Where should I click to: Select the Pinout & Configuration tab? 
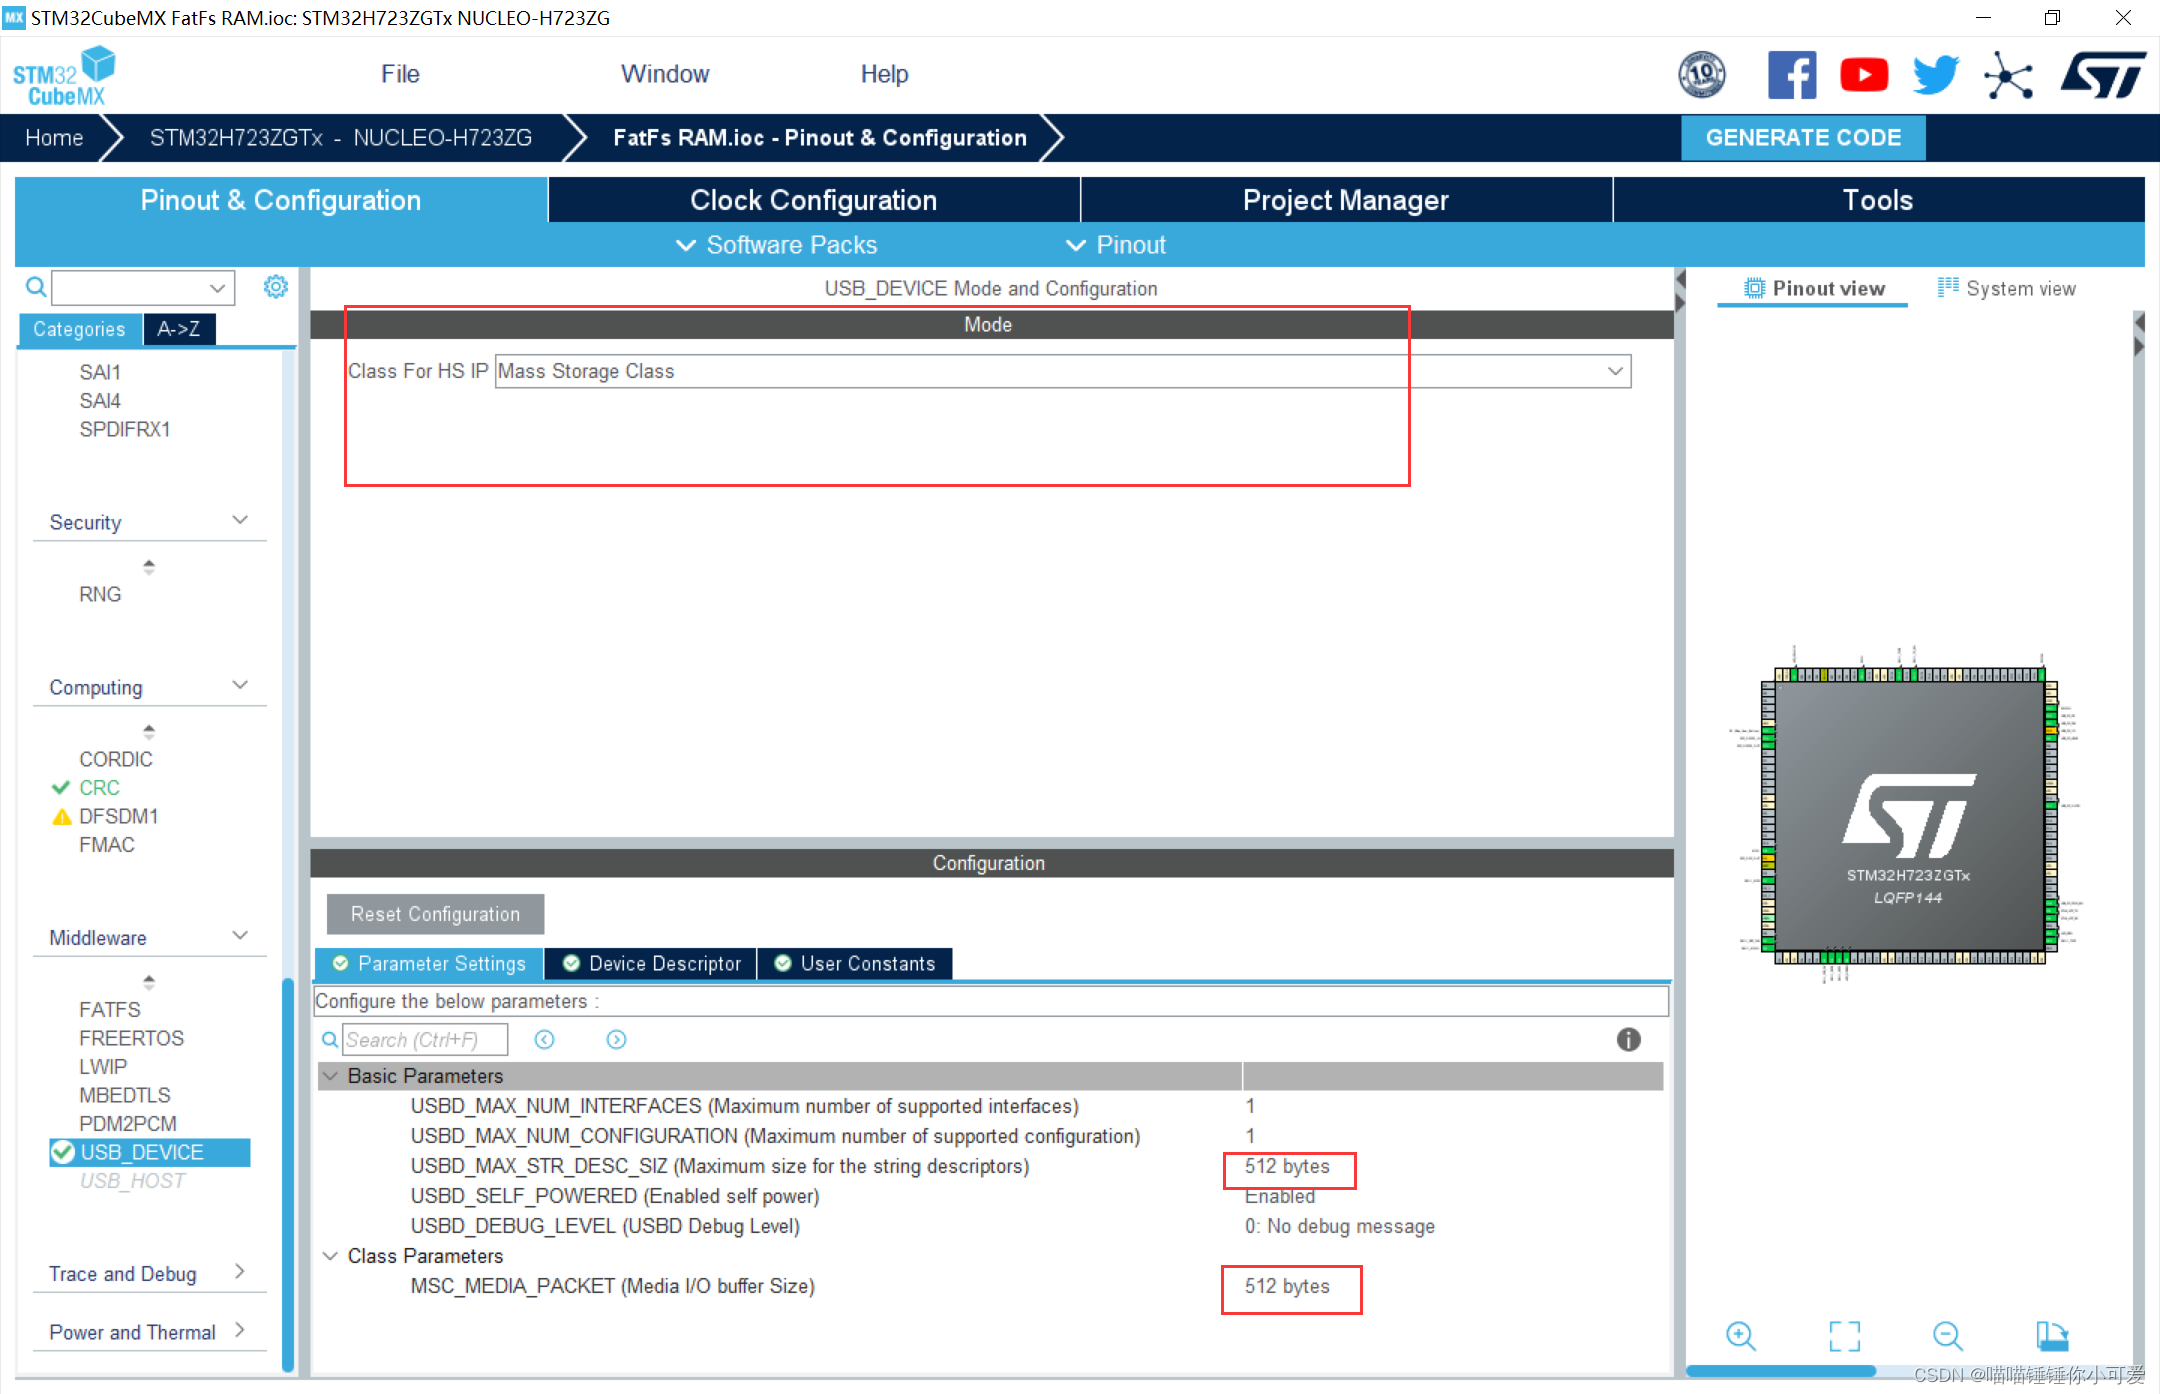click(x=281, y=200)
